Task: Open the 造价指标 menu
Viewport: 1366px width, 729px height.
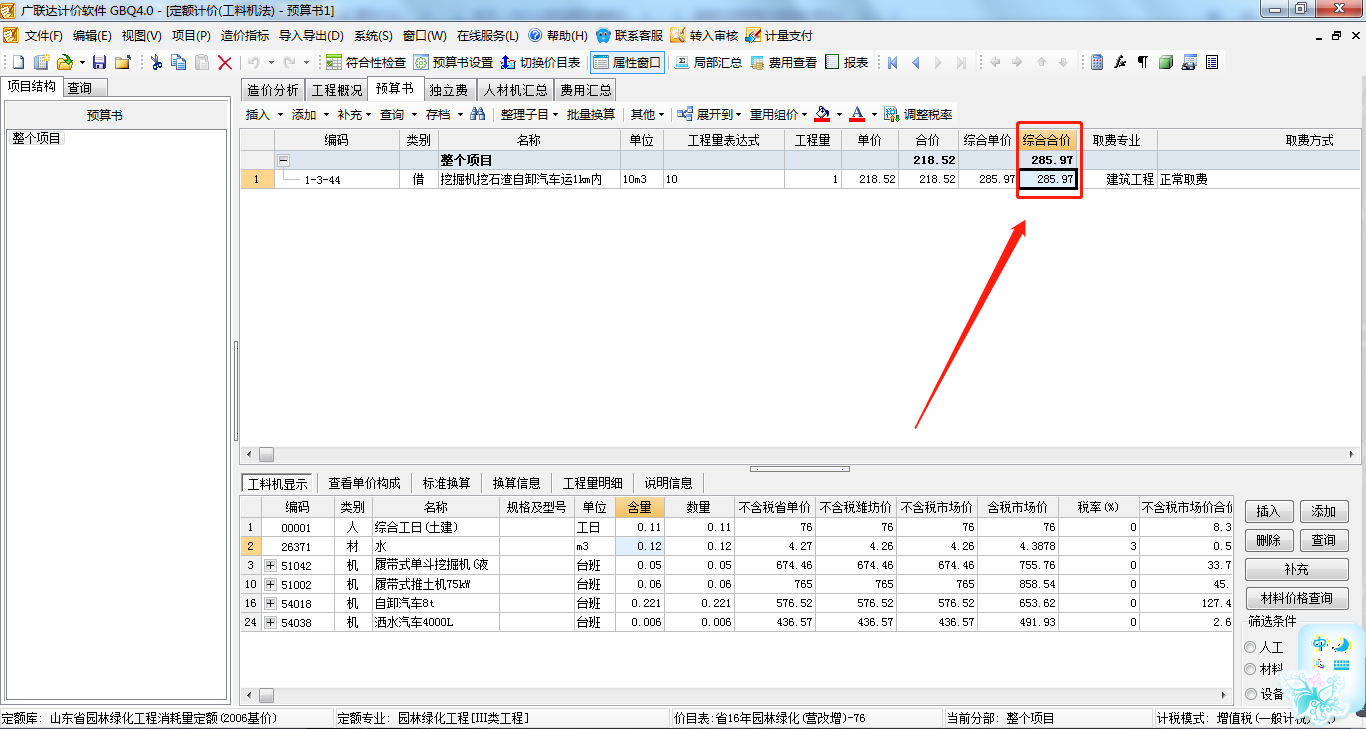Action: coord(244,35)
